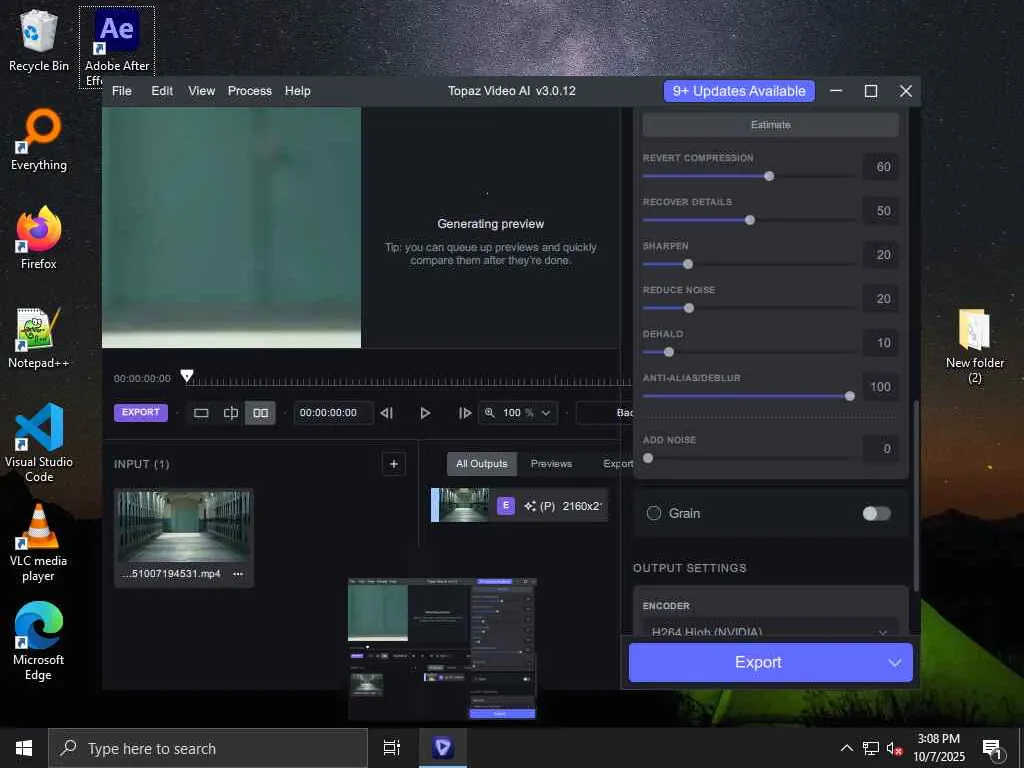Image resolution: width=1024 pixels, height=768 pixels.
Task: Click the Dehalo slider handle
Action: [669, 353]
